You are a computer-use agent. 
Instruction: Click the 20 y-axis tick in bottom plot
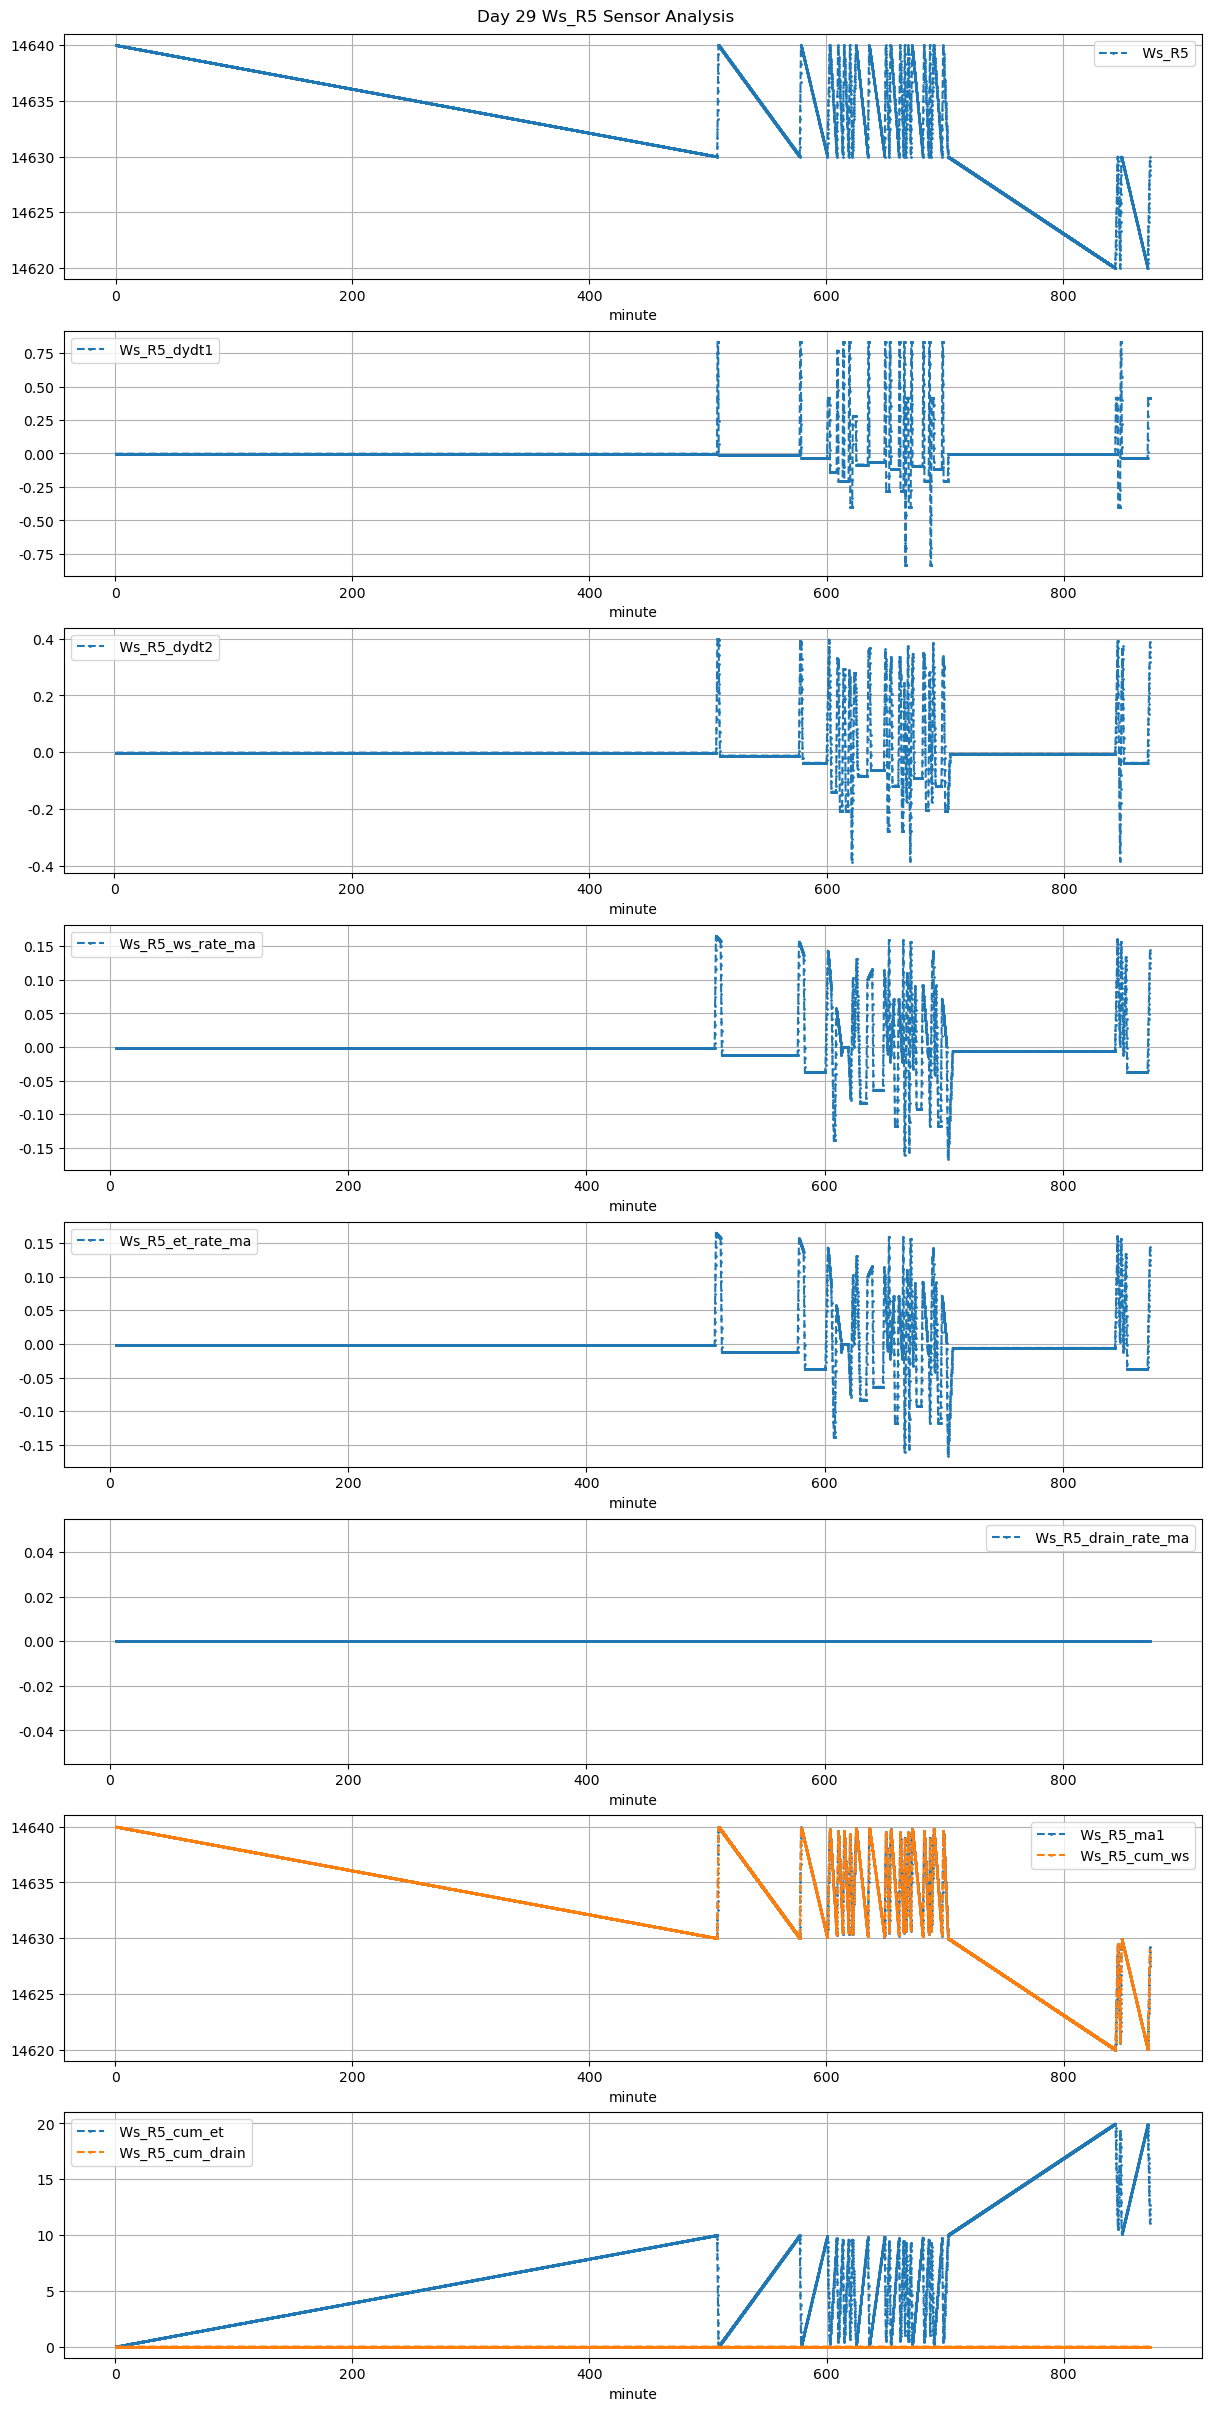[x=45, y=2124]
